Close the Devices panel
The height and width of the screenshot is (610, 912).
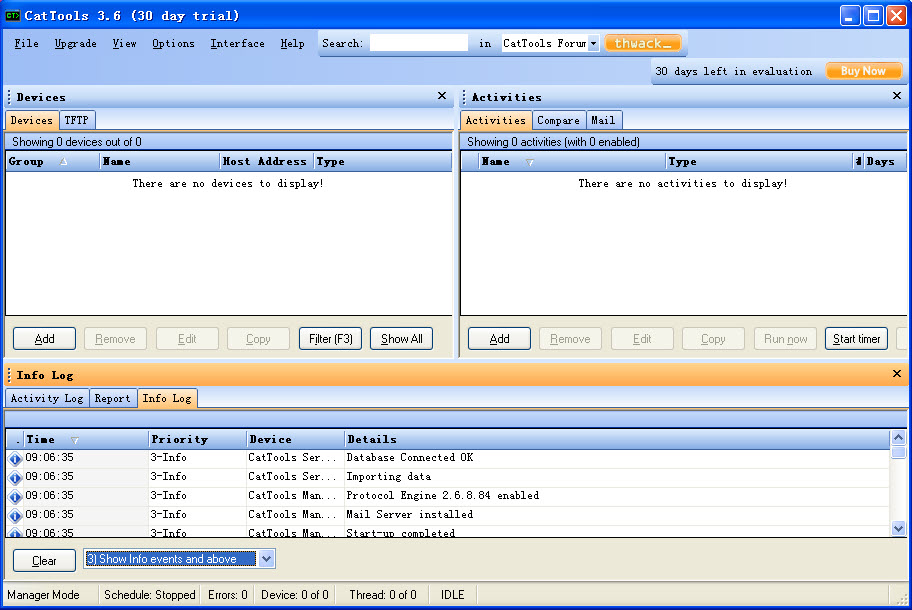[x=441, y=96]
